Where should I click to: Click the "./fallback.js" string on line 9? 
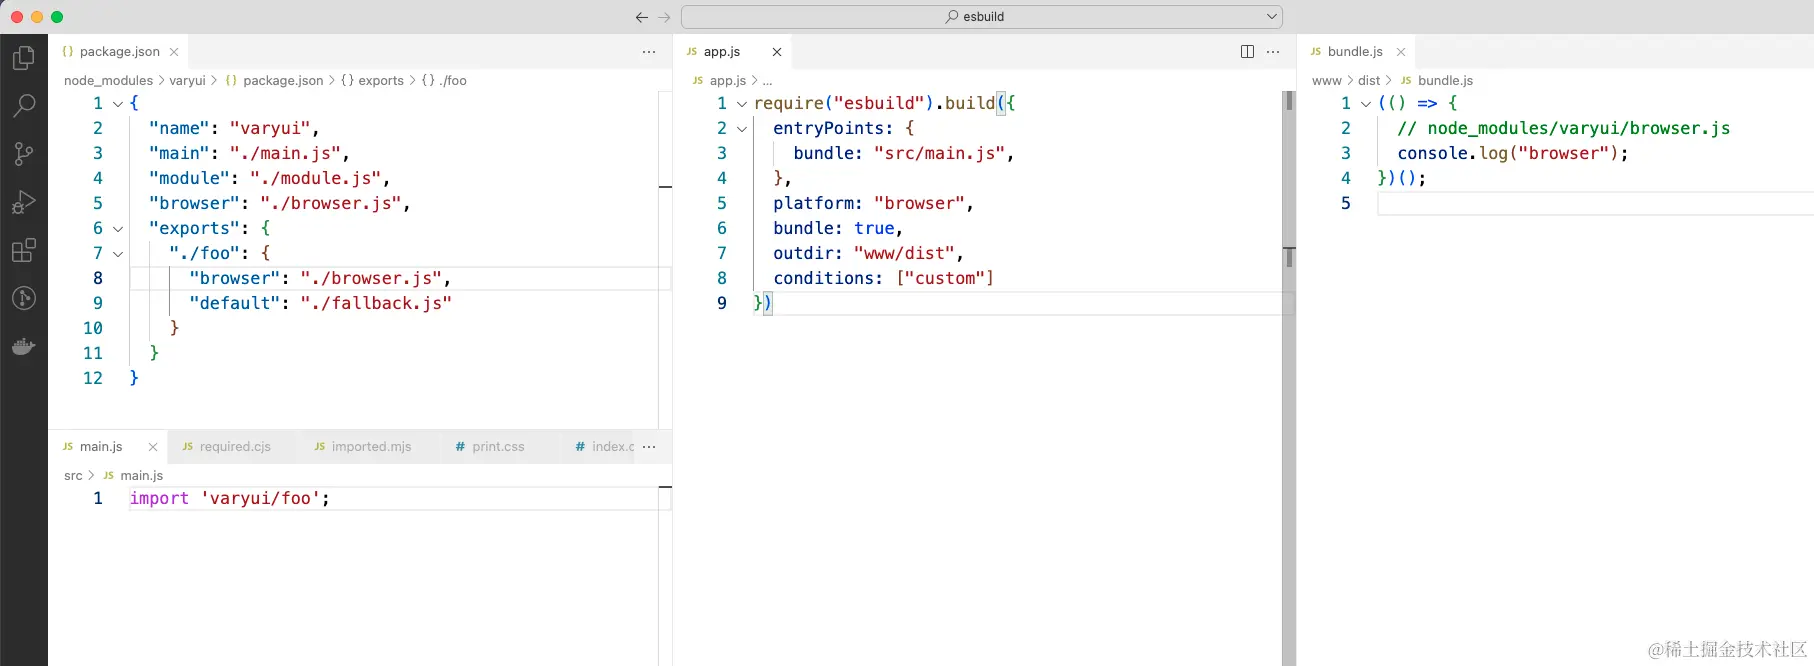coord(375,303)
